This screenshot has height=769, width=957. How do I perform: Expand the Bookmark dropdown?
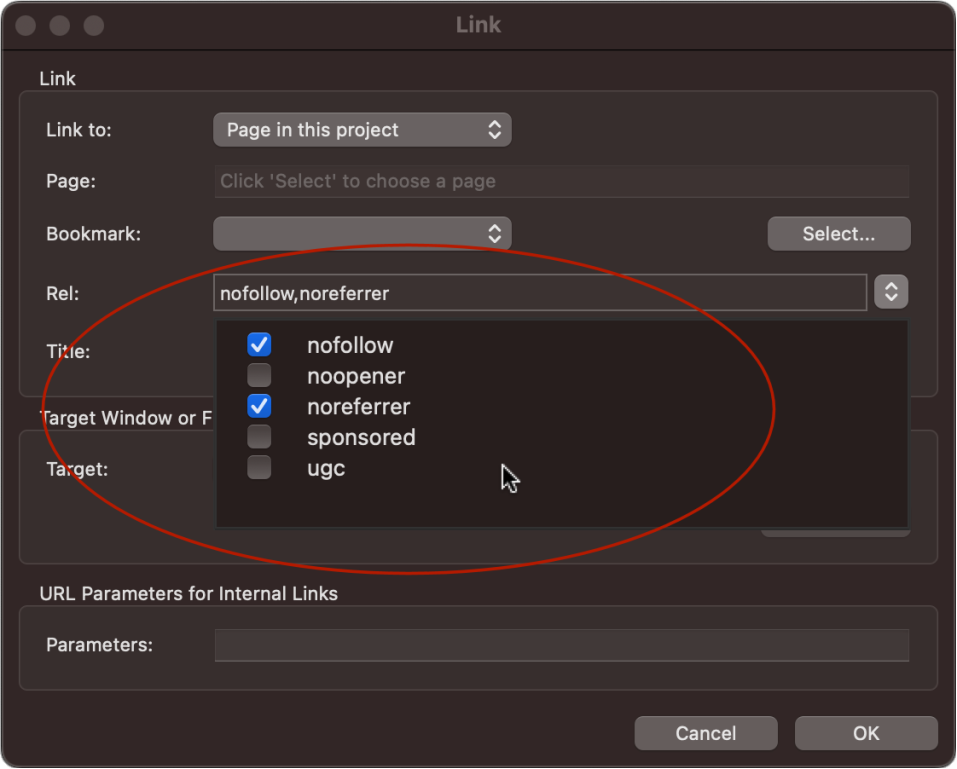click(x=362, y=234)
